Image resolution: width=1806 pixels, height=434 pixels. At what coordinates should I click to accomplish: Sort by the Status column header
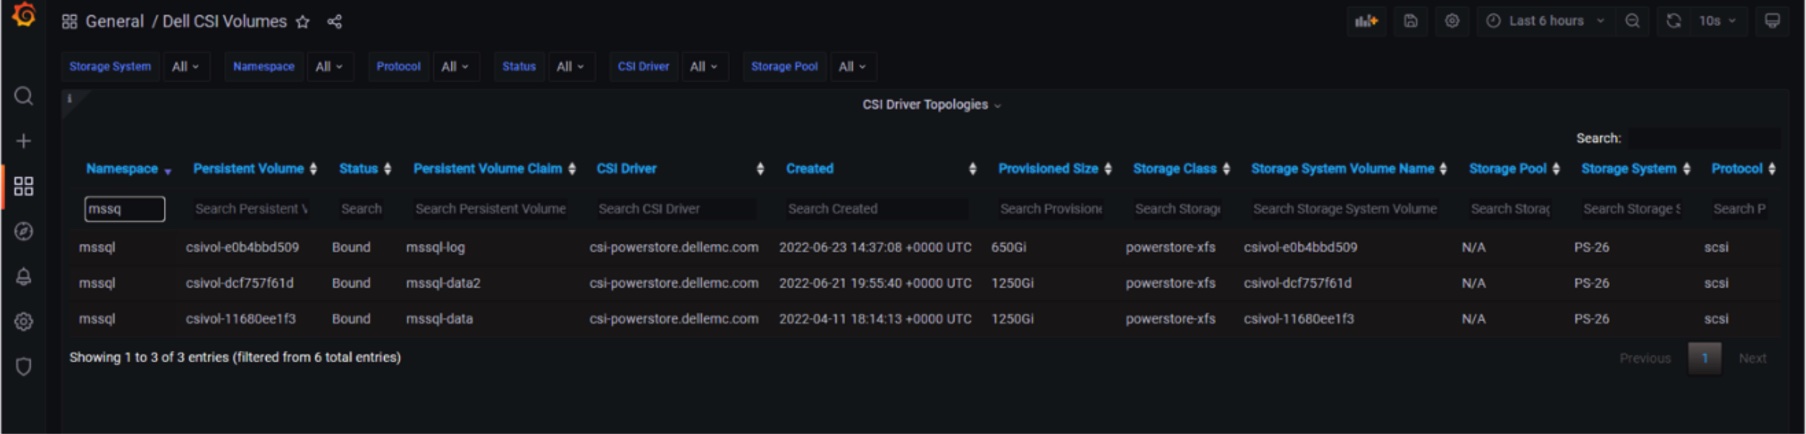[x=365, y=169]
